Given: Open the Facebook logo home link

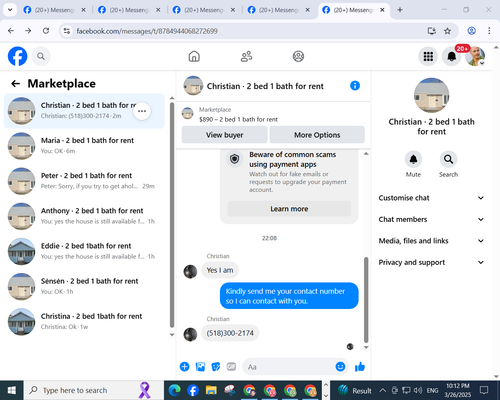Looking at the screenshot, I should (17, 56).
